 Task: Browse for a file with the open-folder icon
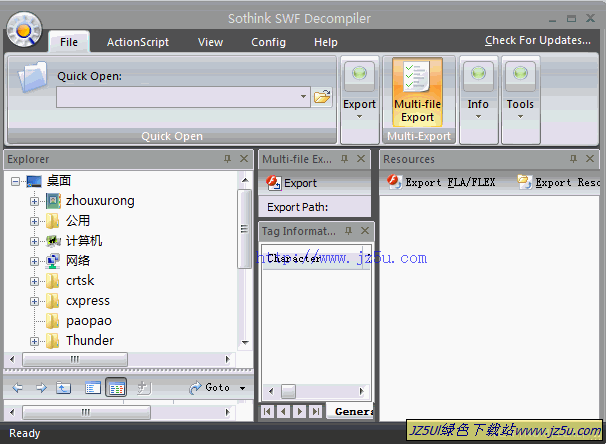[322, 97]
